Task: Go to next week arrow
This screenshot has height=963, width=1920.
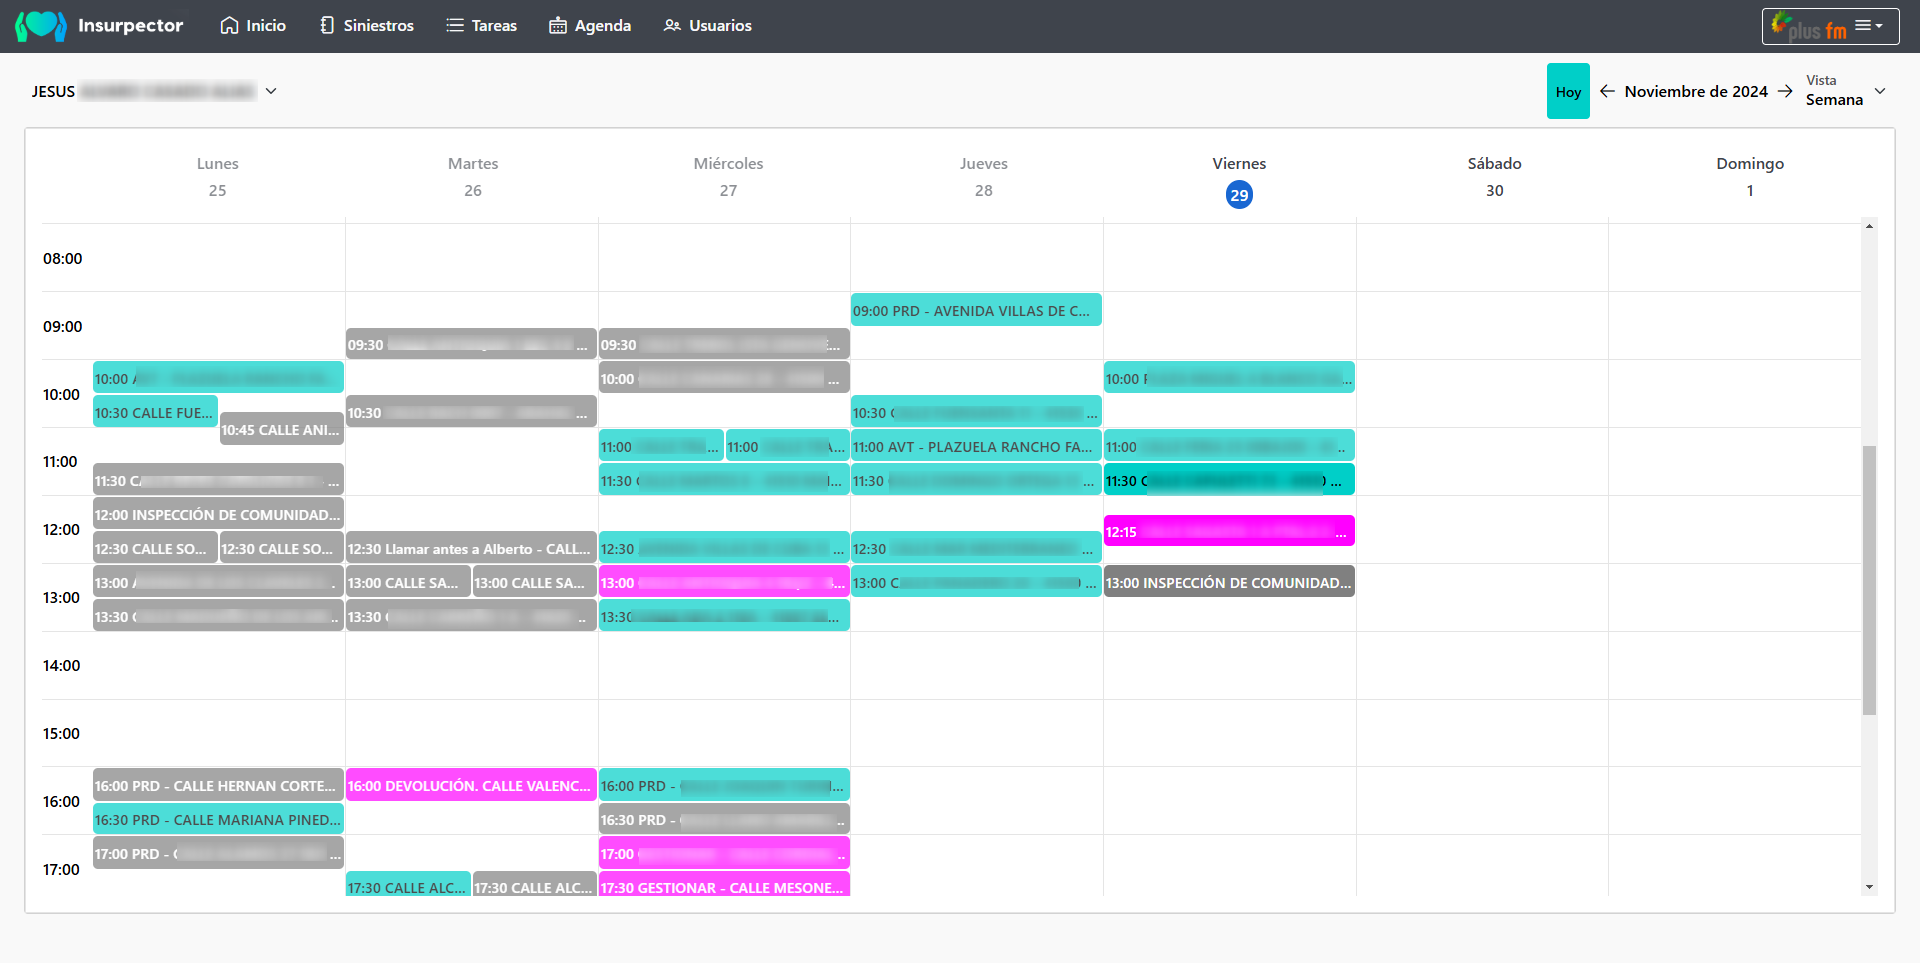Action: pos(1785,91)
